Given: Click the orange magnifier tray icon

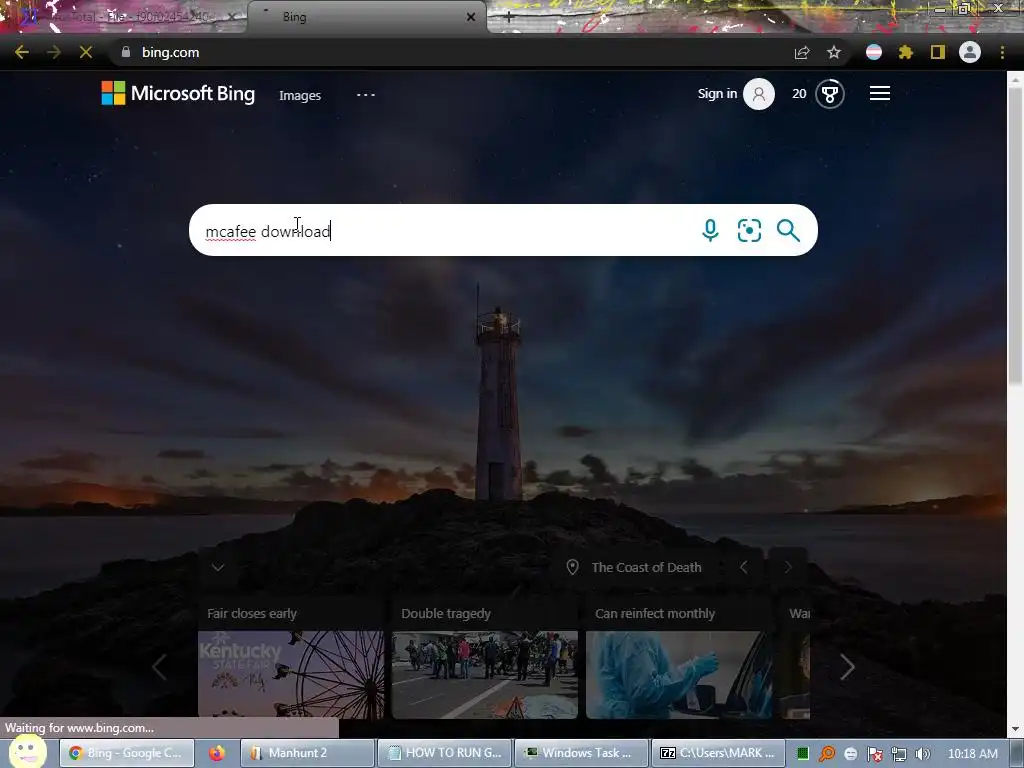Looking at the screenshot, I should [827, 754].
